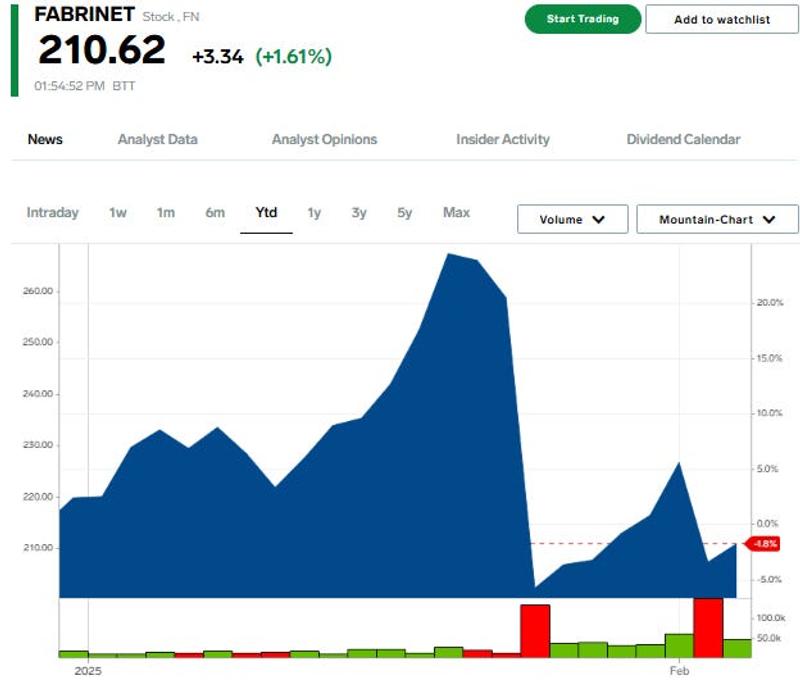Choose the 6m chart range
Screen dimensions: 800x685
pyautogui.click(x=215, y=212)
